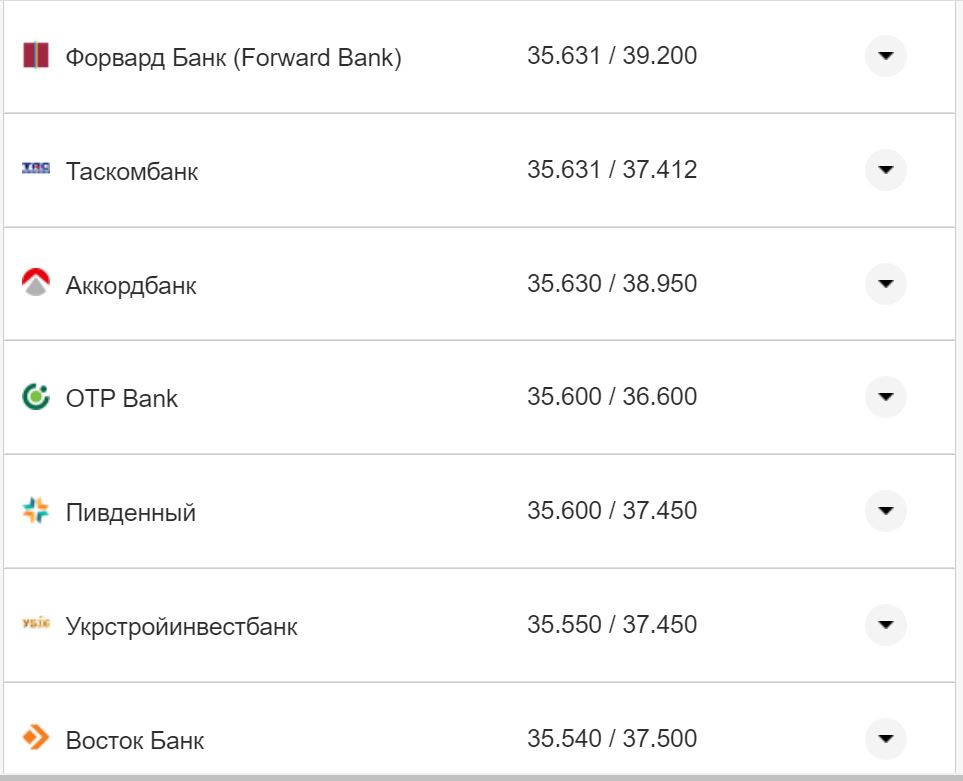The image size is (963, 781).
Task: Click the Аккордбанк red arch logo
Action: point(36,283)
